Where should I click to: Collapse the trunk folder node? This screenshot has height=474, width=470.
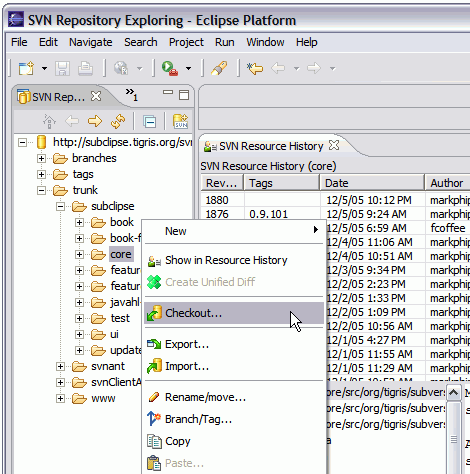pyautogui.click(x=41, y=190)
